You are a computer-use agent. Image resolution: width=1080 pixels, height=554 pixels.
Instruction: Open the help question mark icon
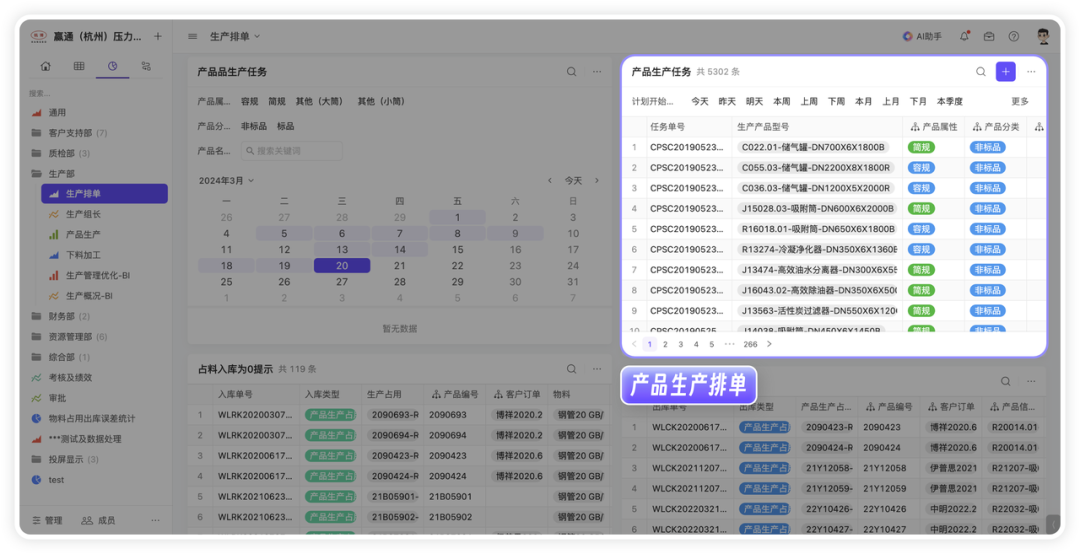coord(1014,37)
